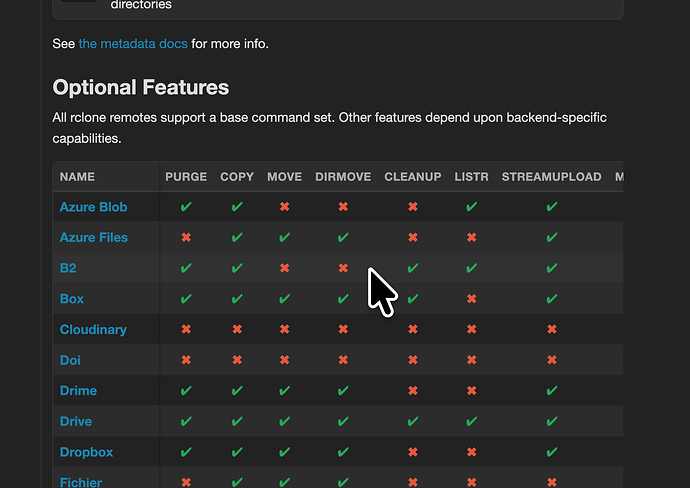The height and width of the screenshot is (488, 690).
Task: Click Drime's CLEANUP cross mark
Action: (413, 390)
